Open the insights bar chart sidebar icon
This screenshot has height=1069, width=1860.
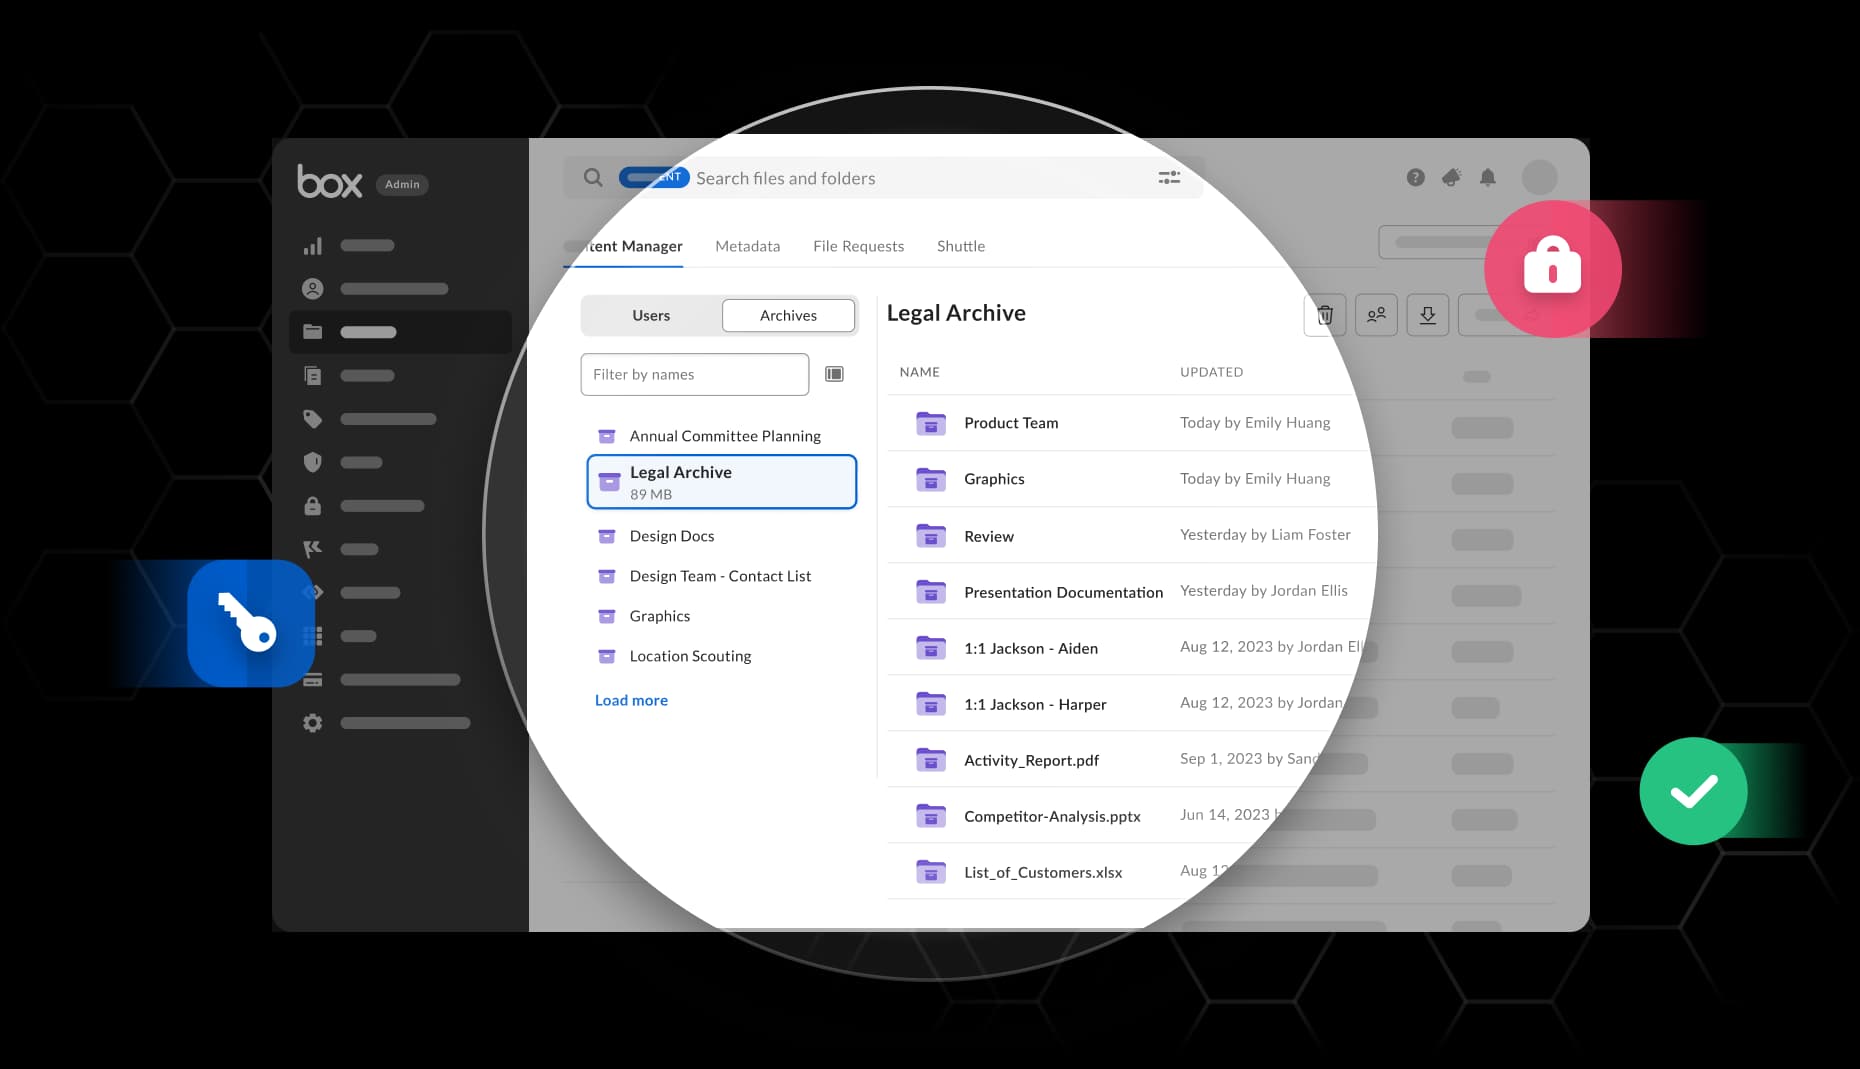(x=313, y=246)
